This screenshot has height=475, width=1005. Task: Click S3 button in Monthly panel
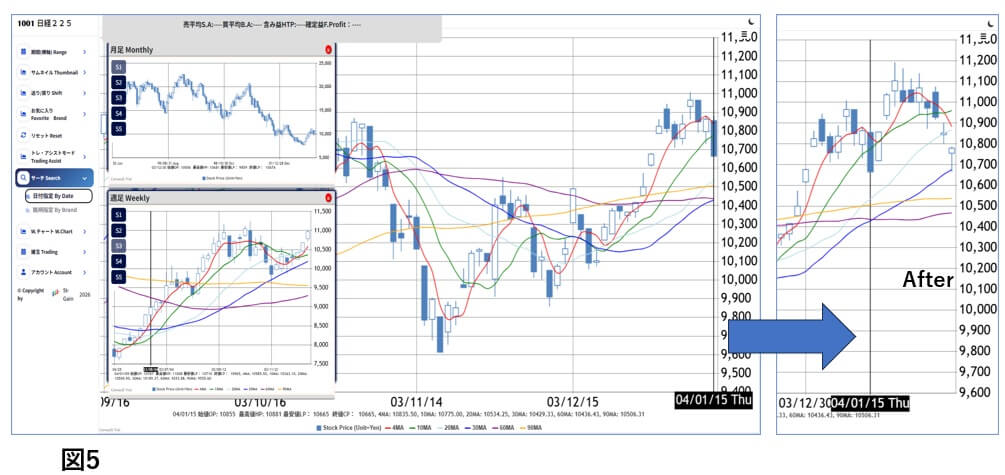click(118, 97)
